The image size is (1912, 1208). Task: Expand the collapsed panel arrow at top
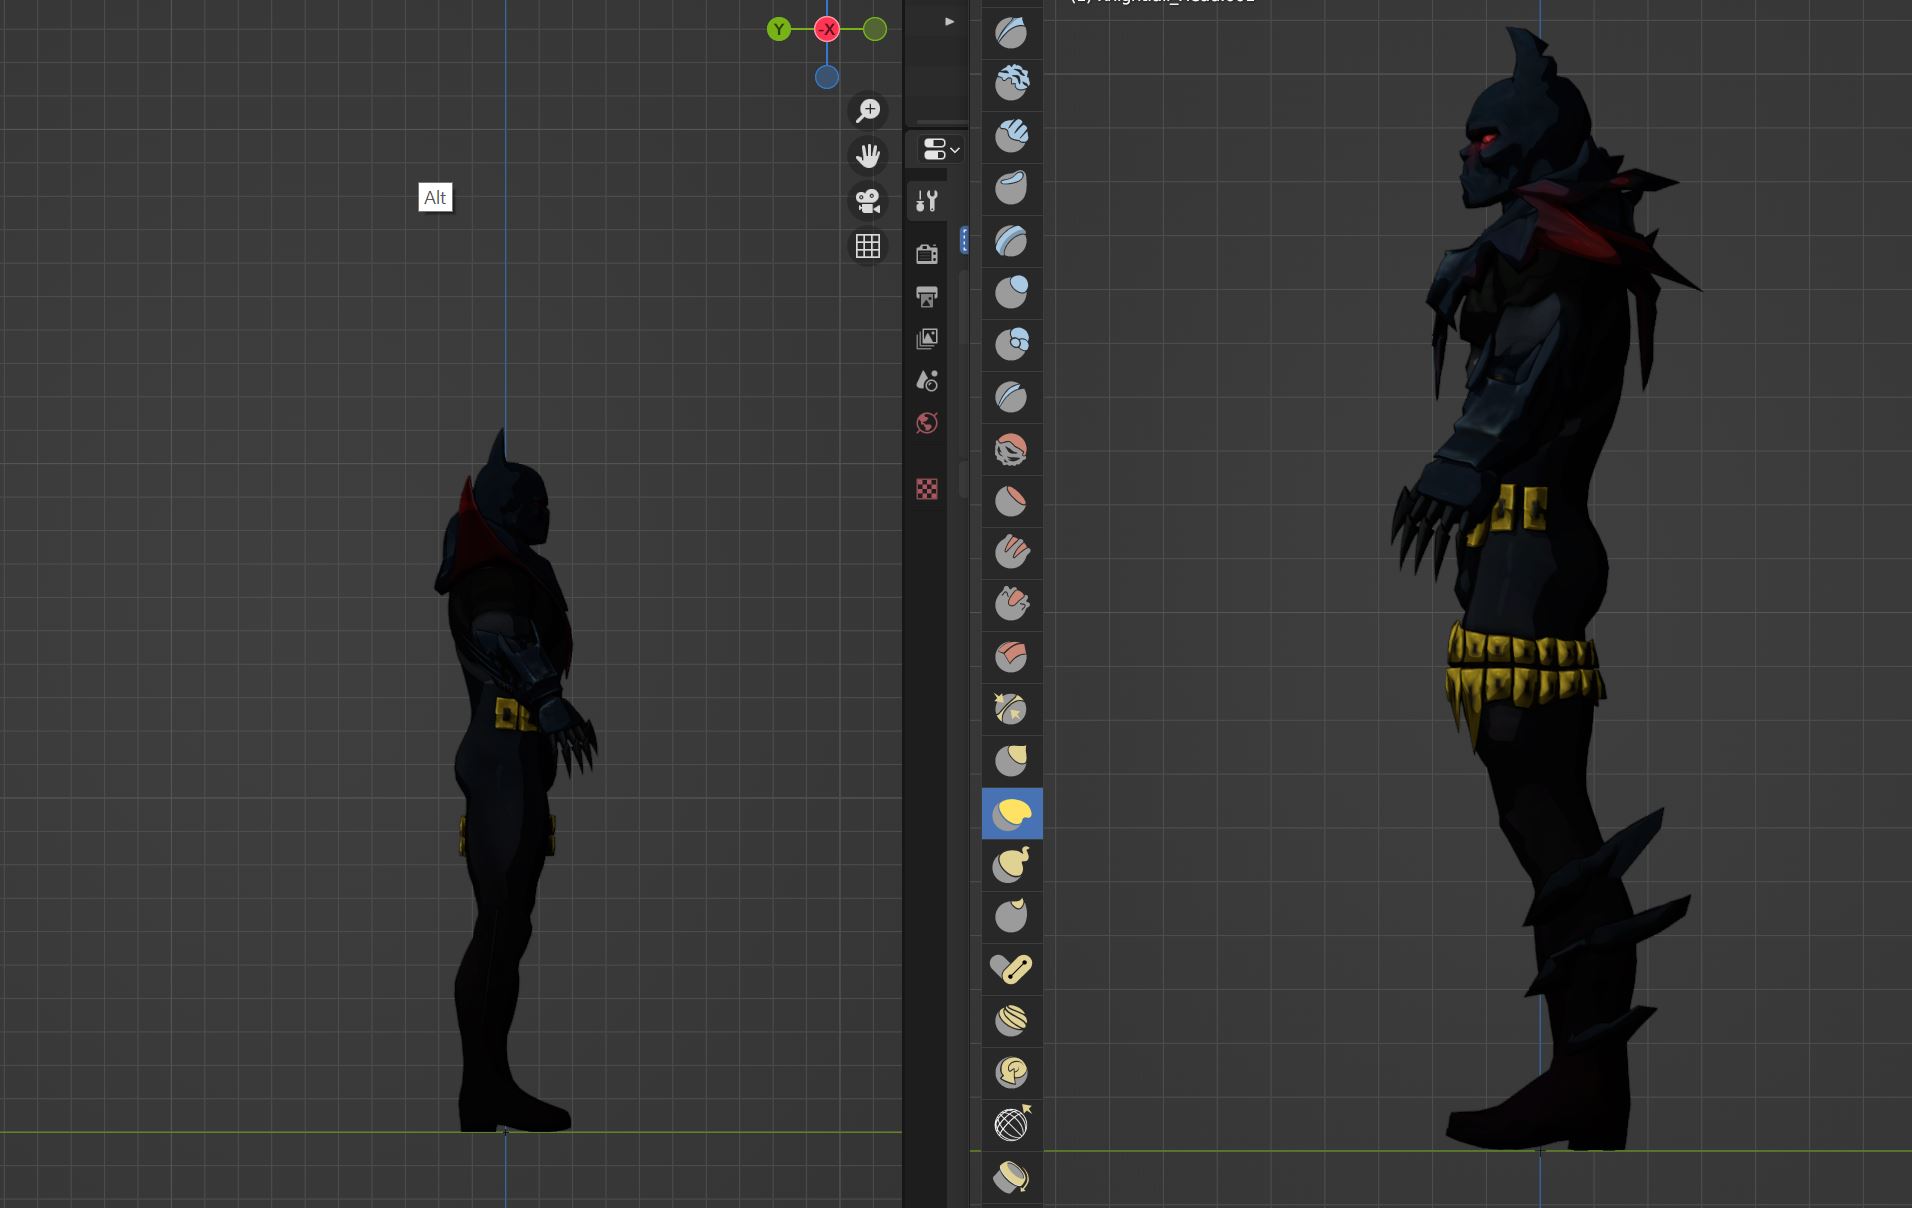coord(949,21)
